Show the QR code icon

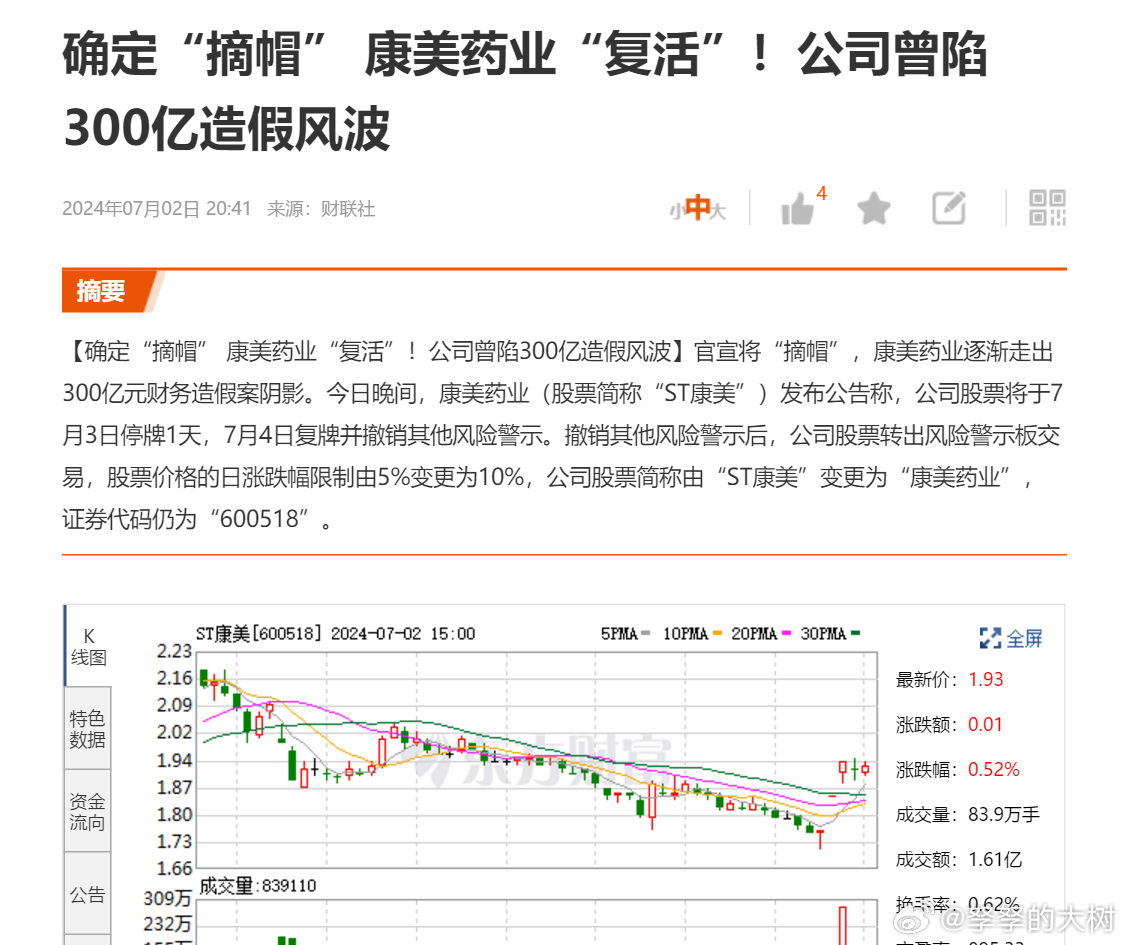point(1047,208)
